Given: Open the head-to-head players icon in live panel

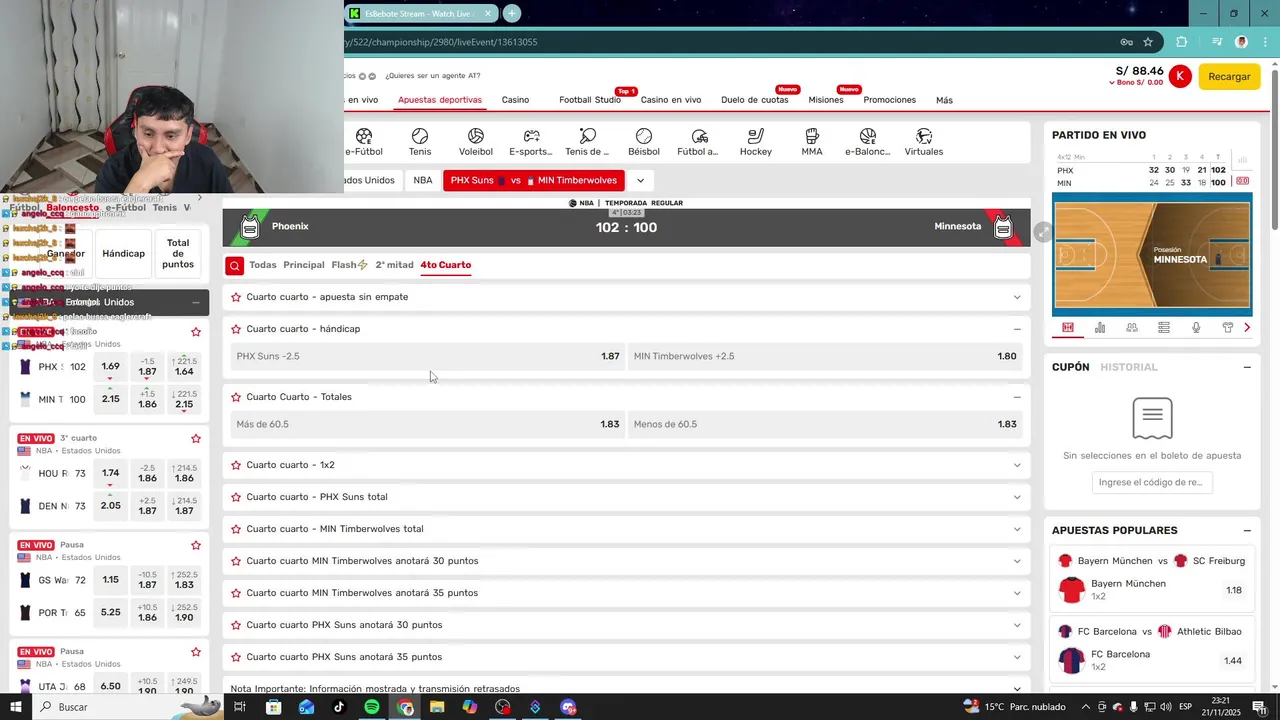Looking at the screenshot, I should click(1132, 328).
